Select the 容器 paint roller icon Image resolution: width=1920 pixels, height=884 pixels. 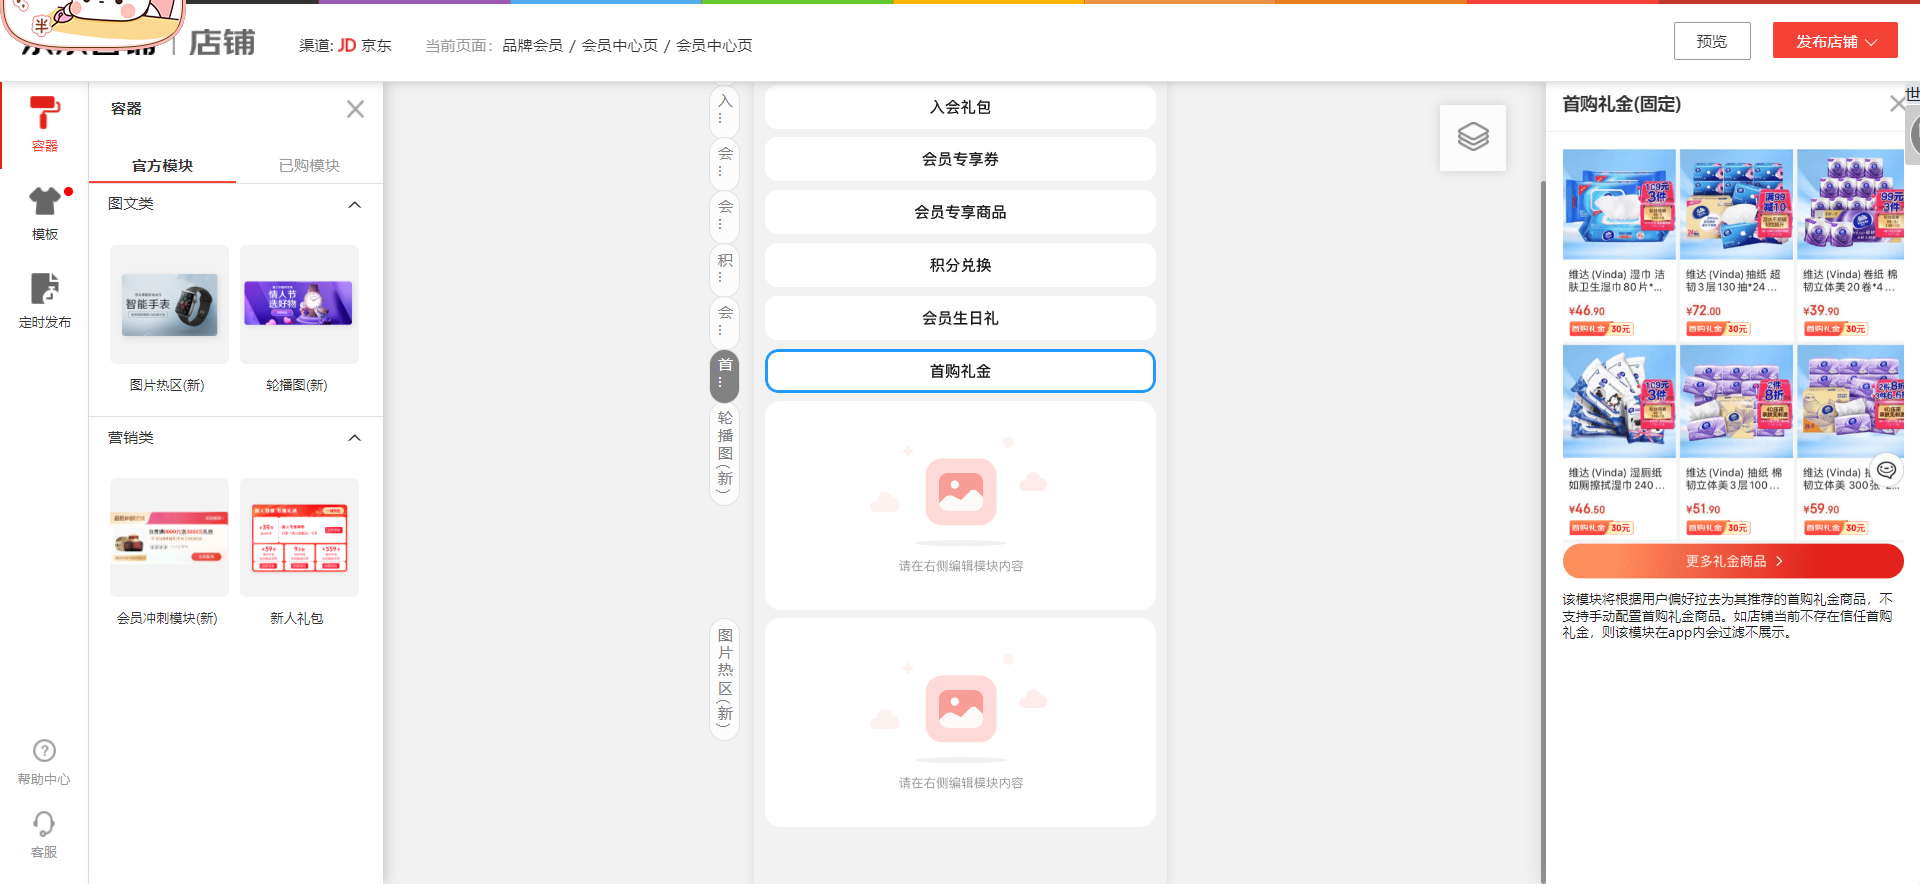tap(44, 114)
